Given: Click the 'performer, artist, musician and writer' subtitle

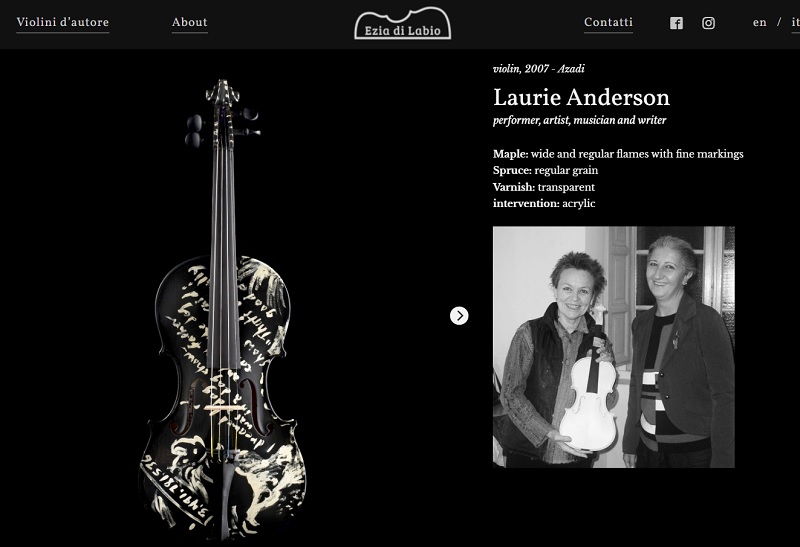Looking at the screenshot, I should 580,120.
